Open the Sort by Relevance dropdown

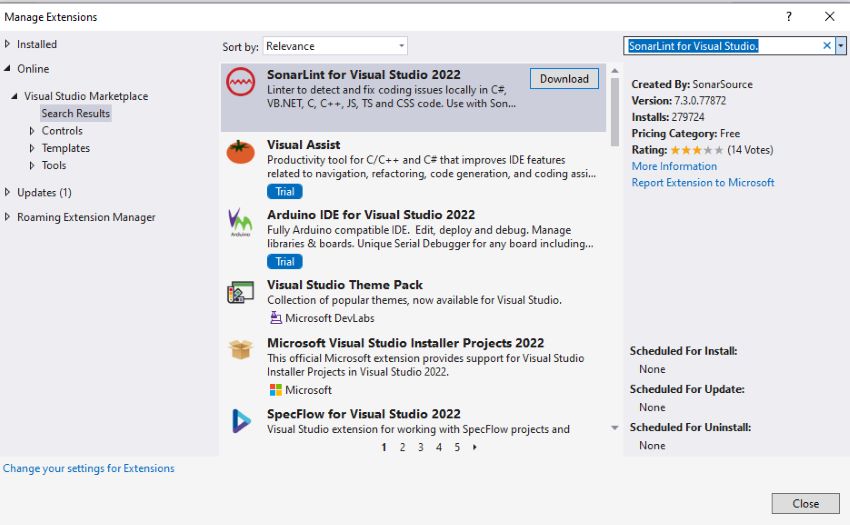(335, 46)
